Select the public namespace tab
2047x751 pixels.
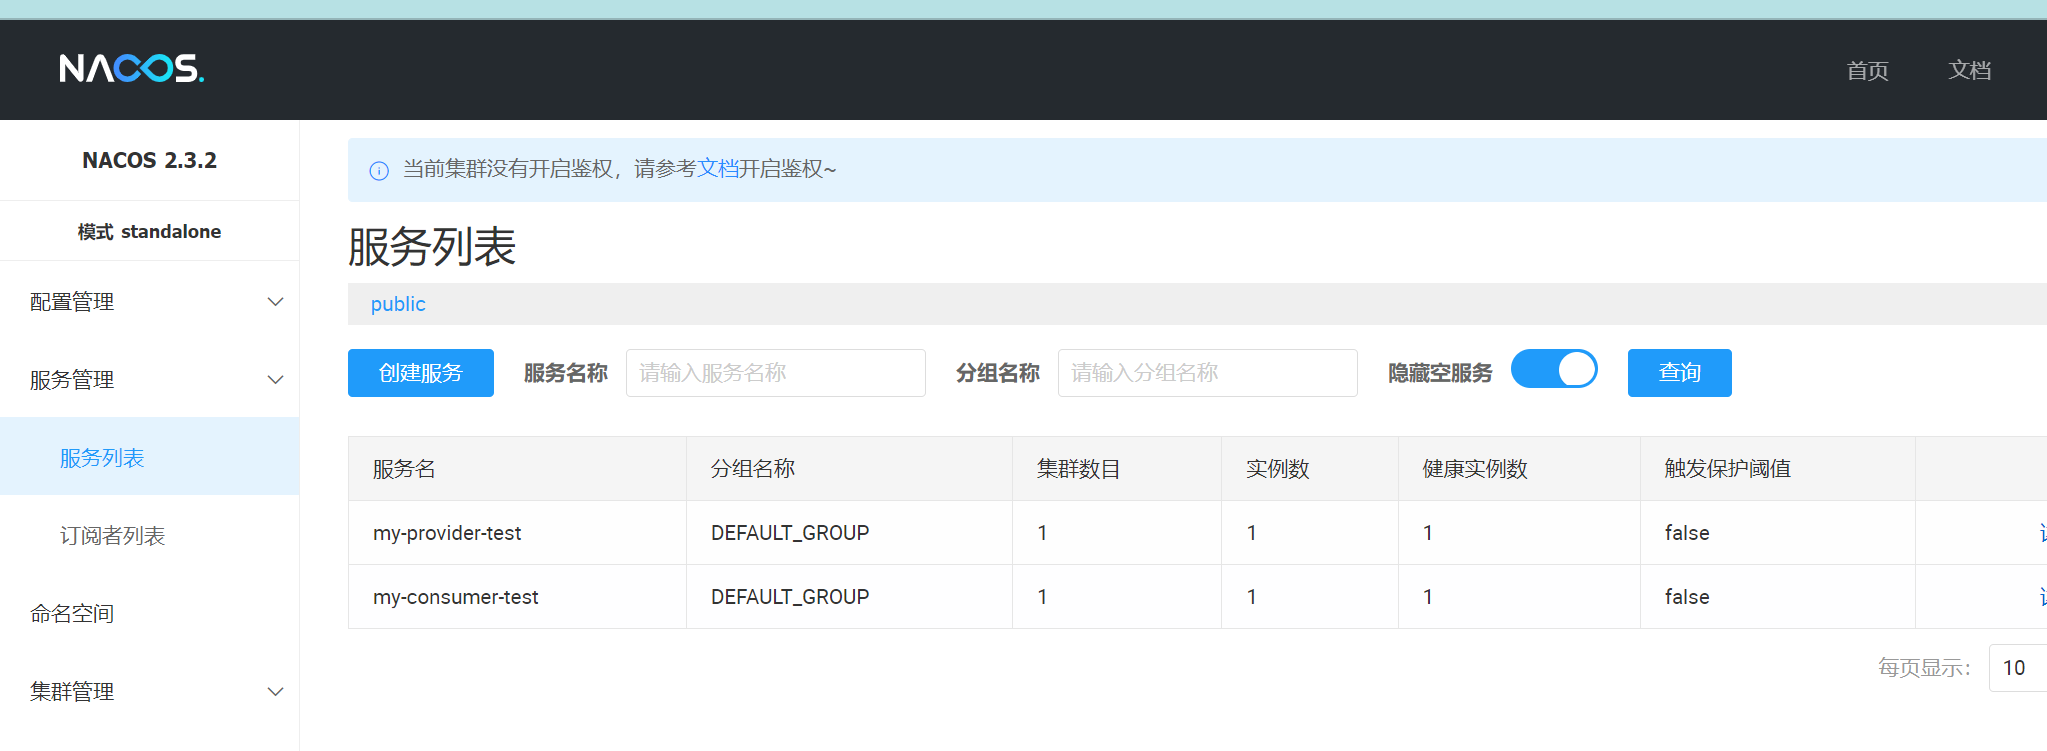(398, 304)
